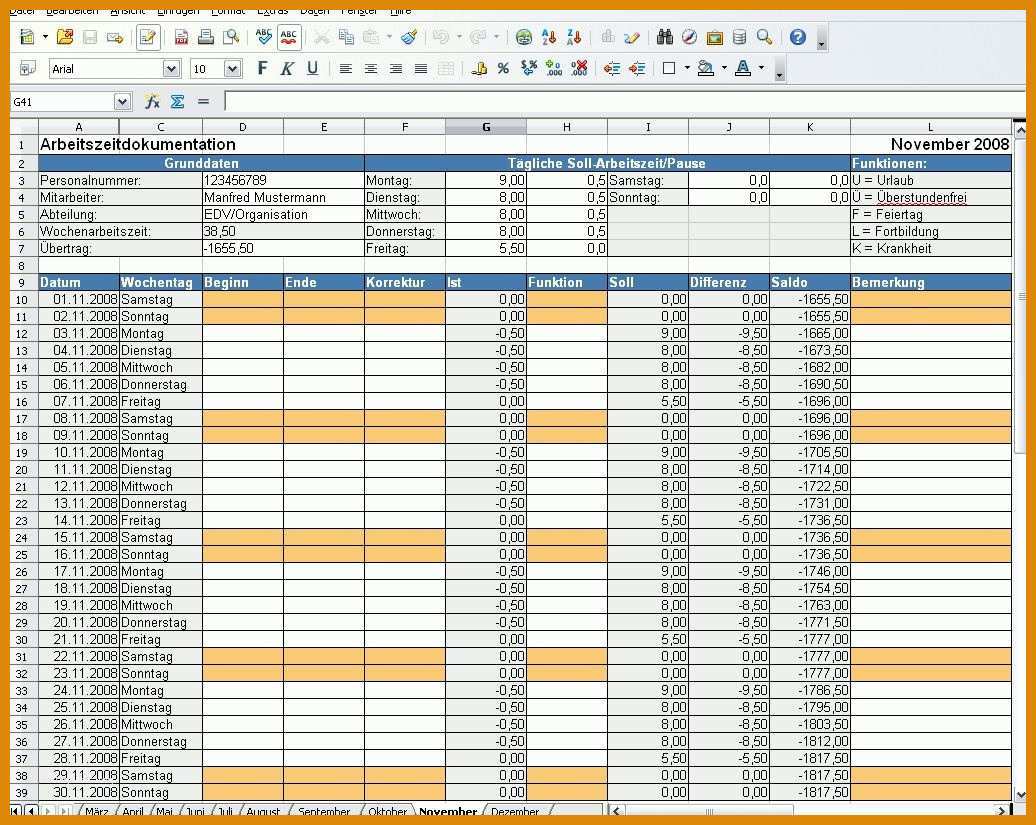Open Font Color dropdown arrow
Image resolution: width=1036 pixels, height=825 pixels.
tap(761, 68)
